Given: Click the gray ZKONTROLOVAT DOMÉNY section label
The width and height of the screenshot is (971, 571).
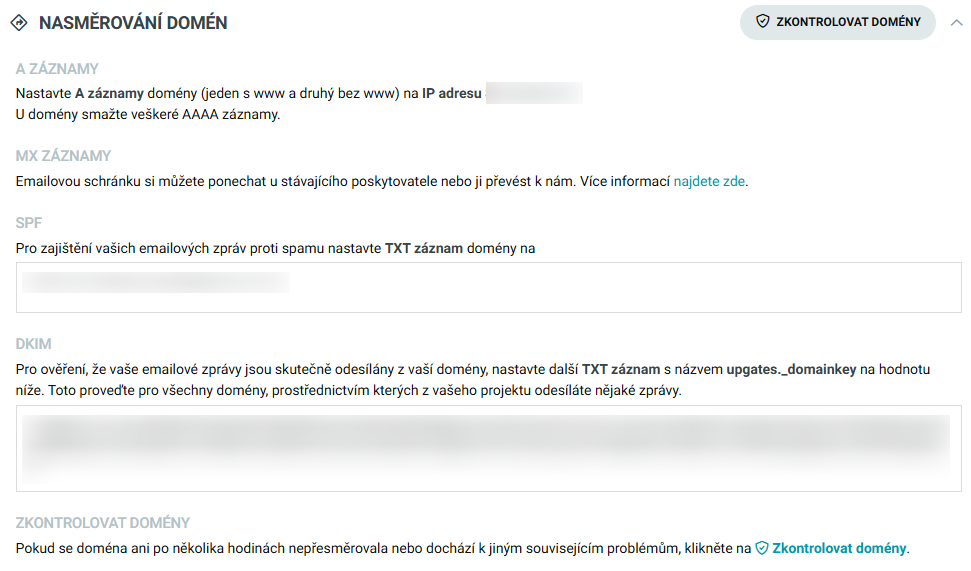Looking at the screenshot, I should [x=103, y=523].
